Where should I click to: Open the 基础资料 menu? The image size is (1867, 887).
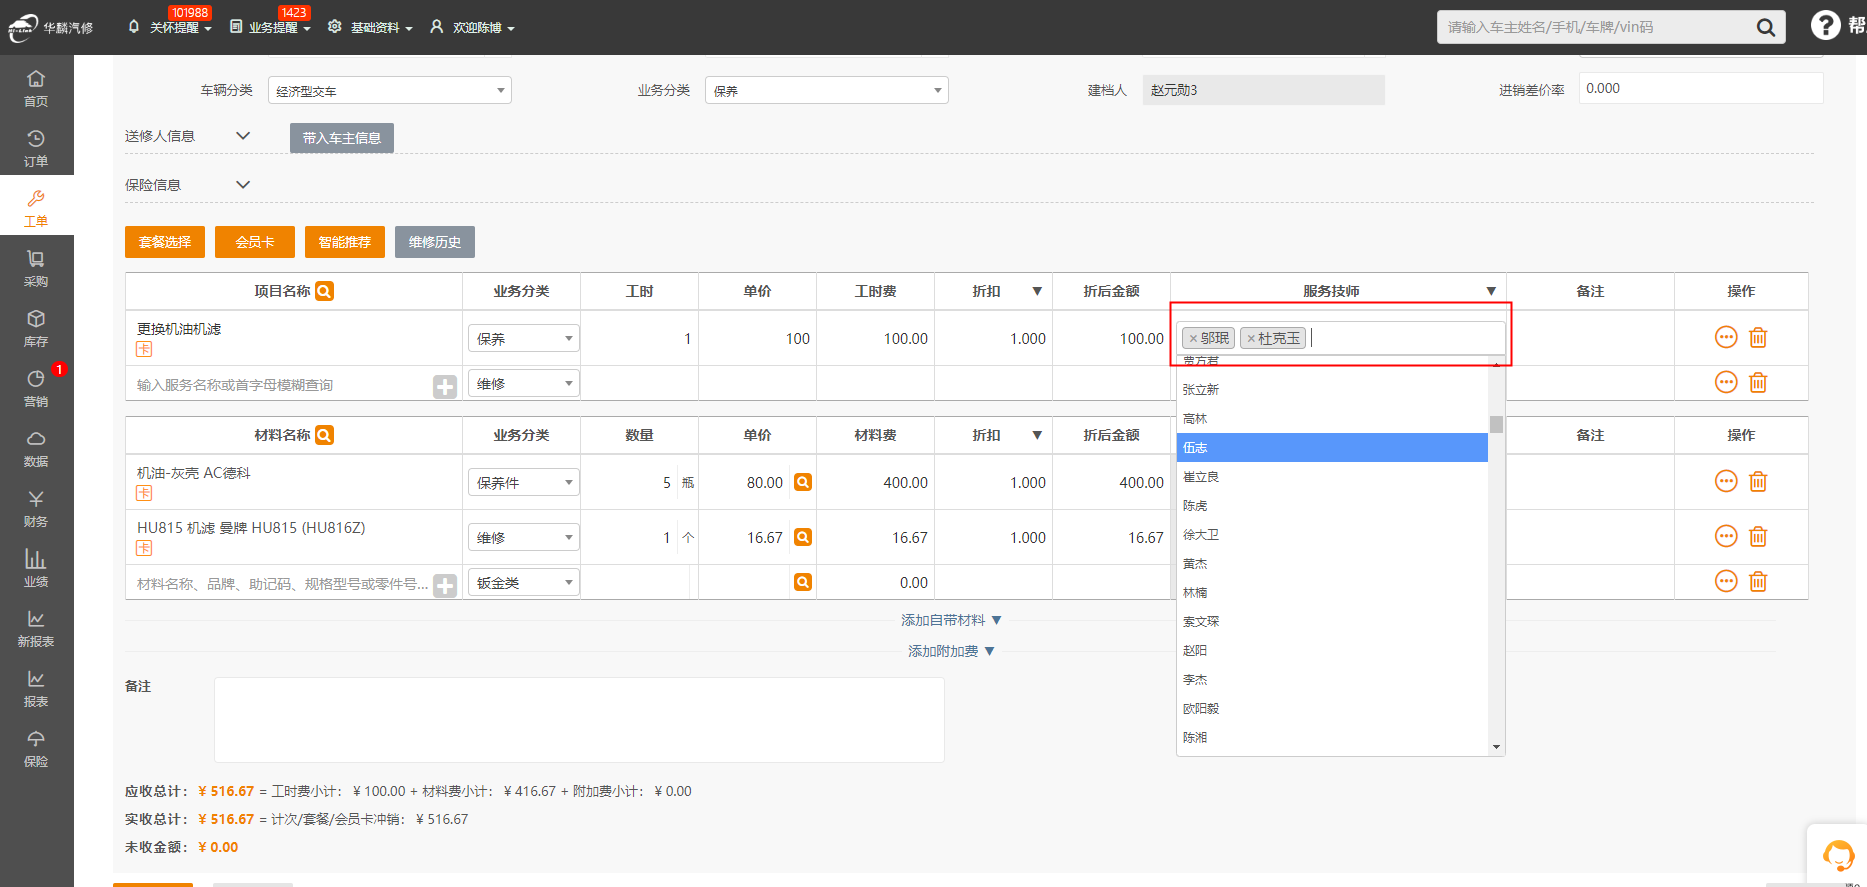point(370,27)
